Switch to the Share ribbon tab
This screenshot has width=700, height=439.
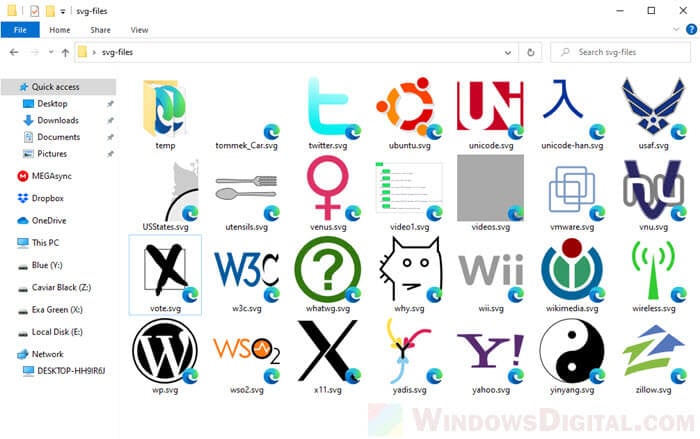[100, 30]
